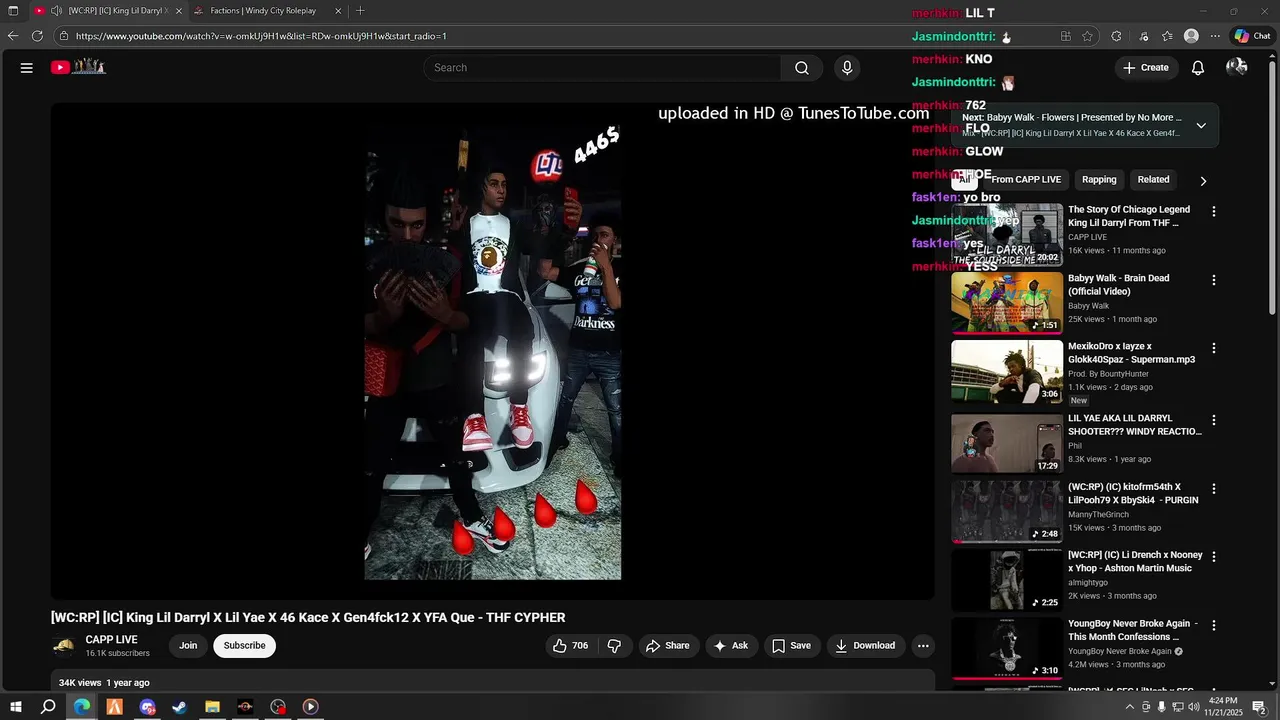Open Windows taskbar search
Screen dimensions: 1280x720
(x=48, y=706)
